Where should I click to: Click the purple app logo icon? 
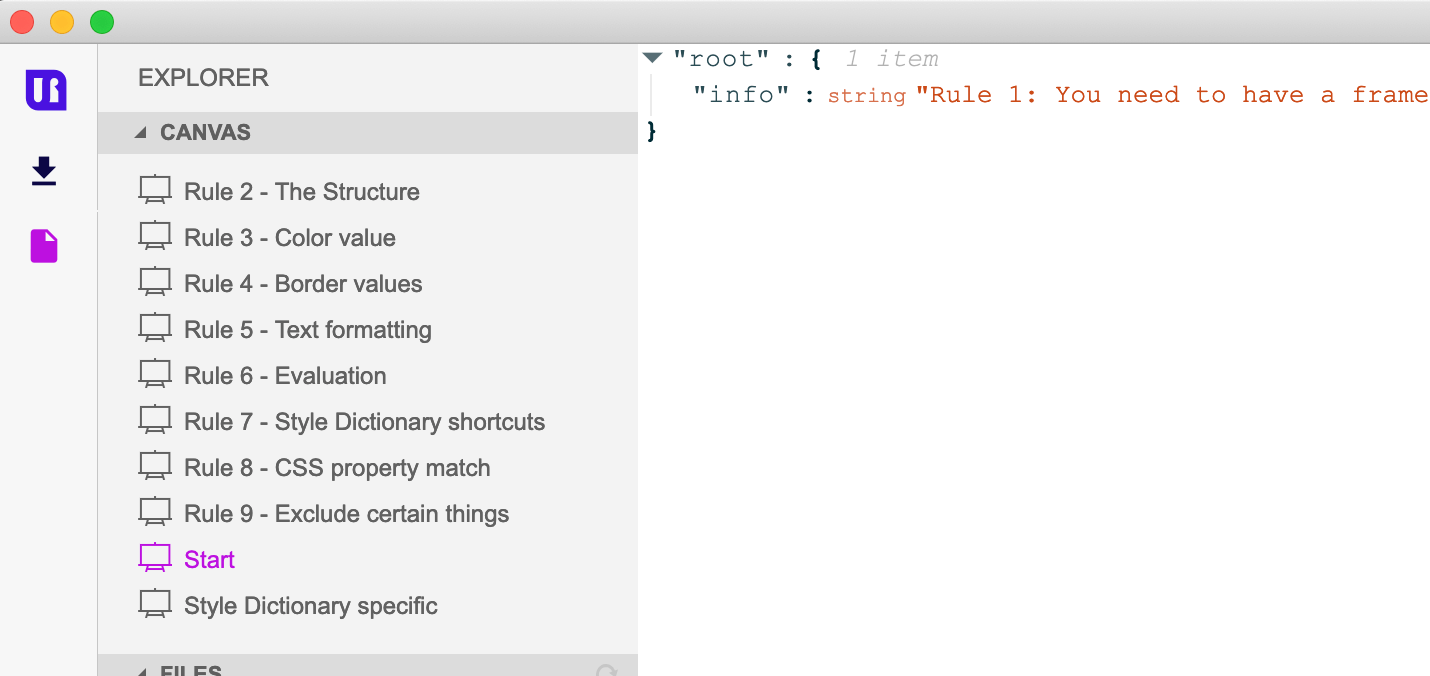point(46,90)
